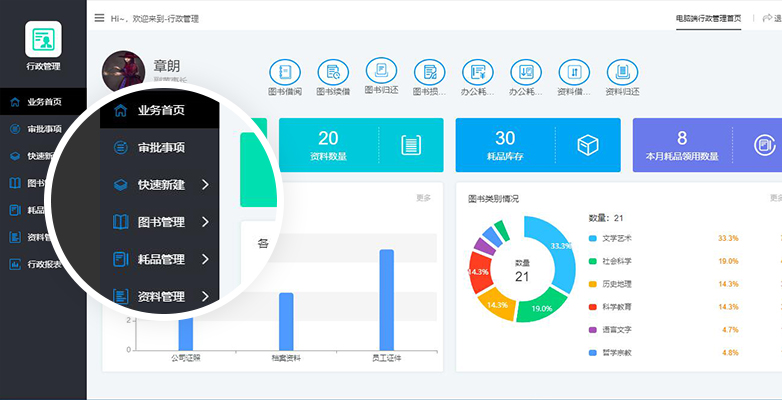Expand the 资料管理 chevron arrow

coord(205,296)
